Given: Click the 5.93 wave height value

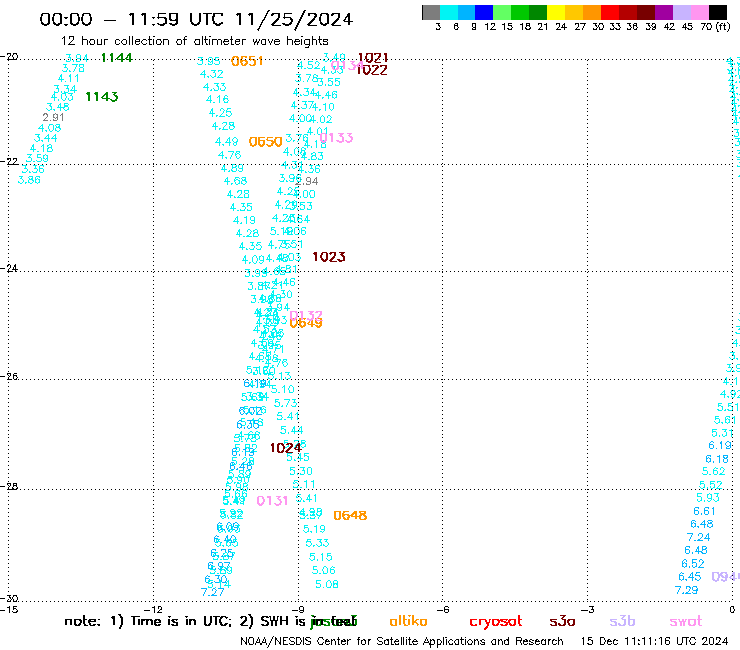Looking at the screenshot, I should [707, 498].
